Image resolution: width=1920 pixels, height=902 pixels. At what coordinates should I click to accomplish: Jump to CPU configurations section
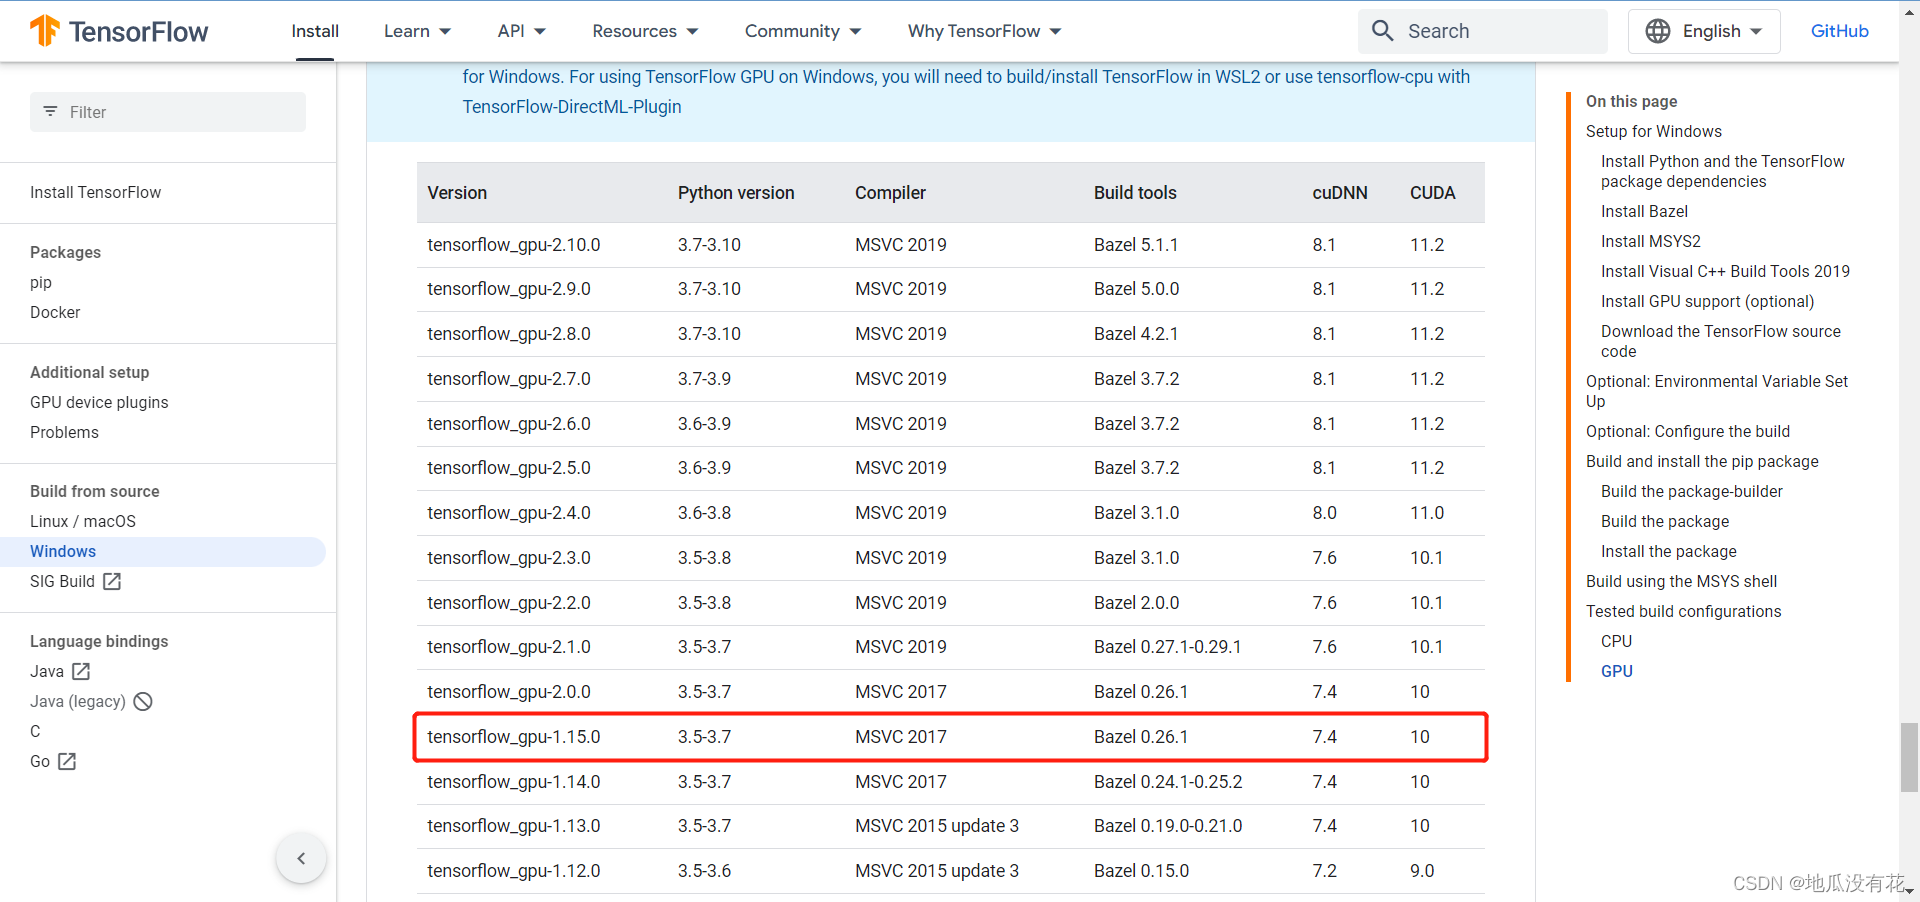tap(1616, 641)
